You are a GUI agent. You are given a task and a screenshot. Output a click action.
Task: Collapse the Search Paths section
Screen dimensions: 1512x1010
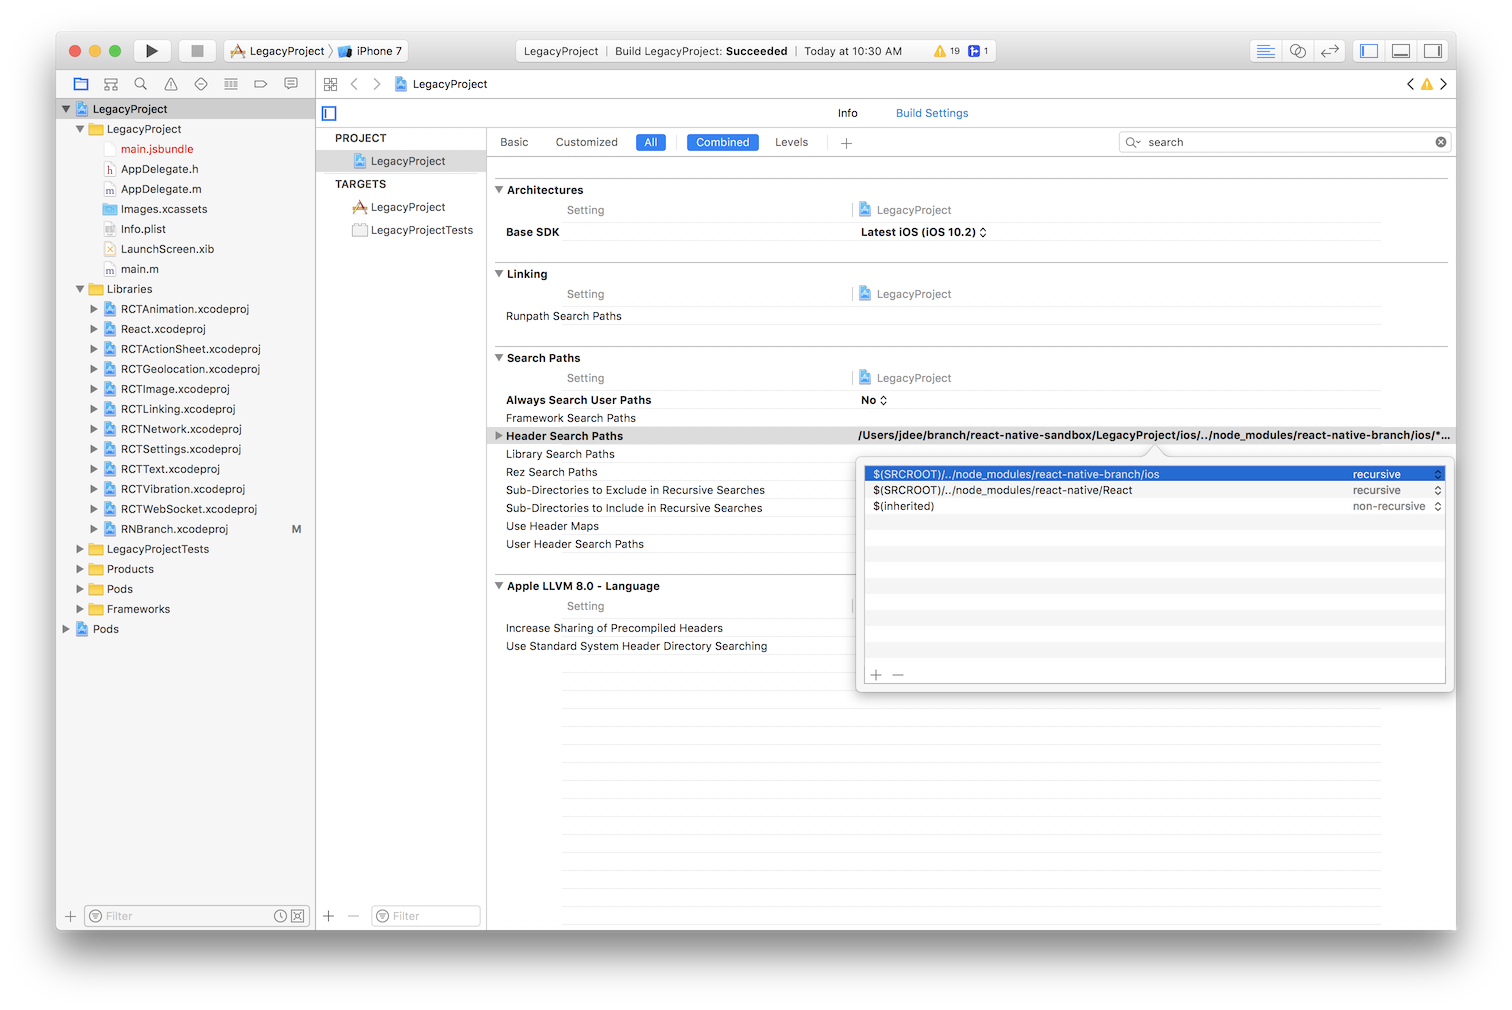[499, 358]
